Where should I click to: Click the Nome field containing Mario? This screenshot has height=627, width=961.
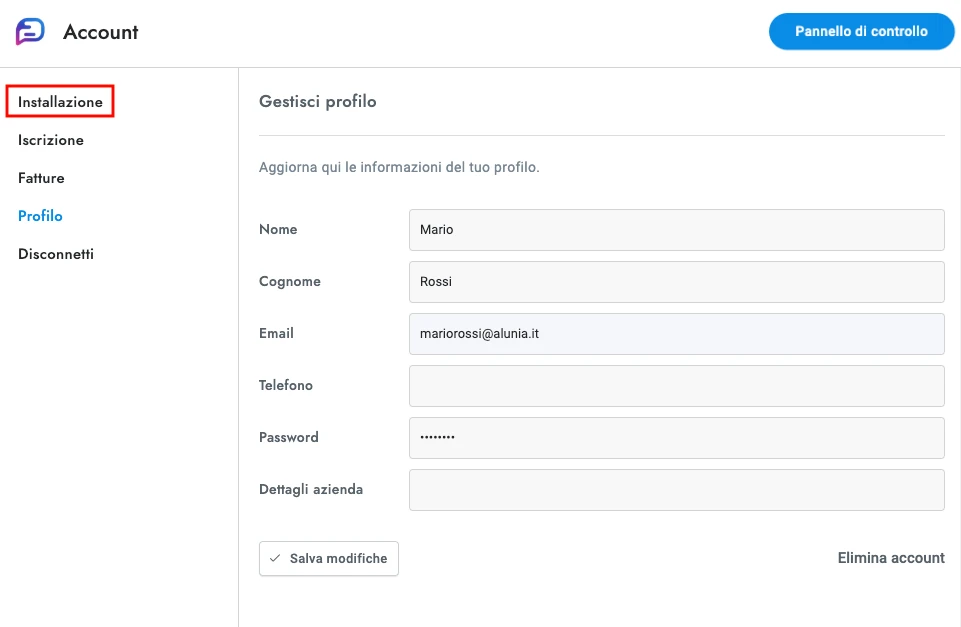pos(676,230)
